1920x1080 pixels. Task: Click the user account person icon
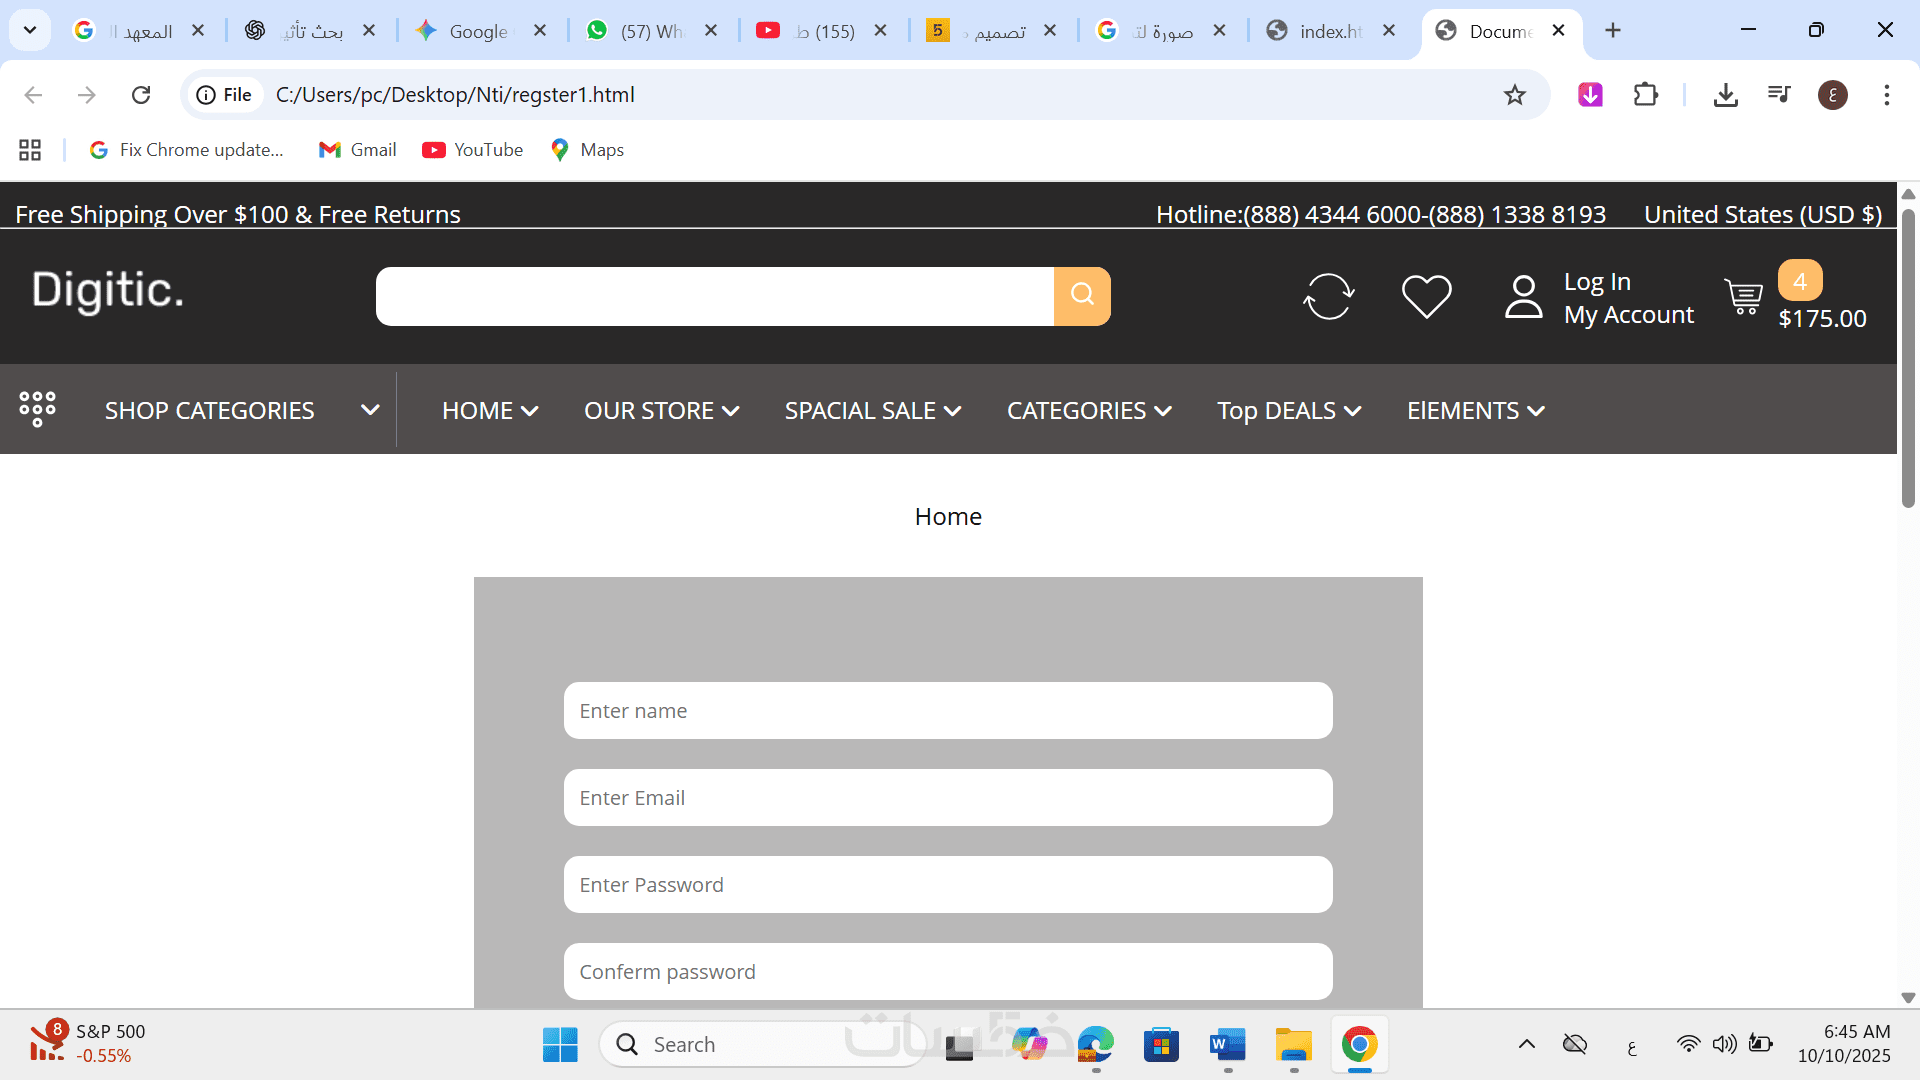[1523, 297]
